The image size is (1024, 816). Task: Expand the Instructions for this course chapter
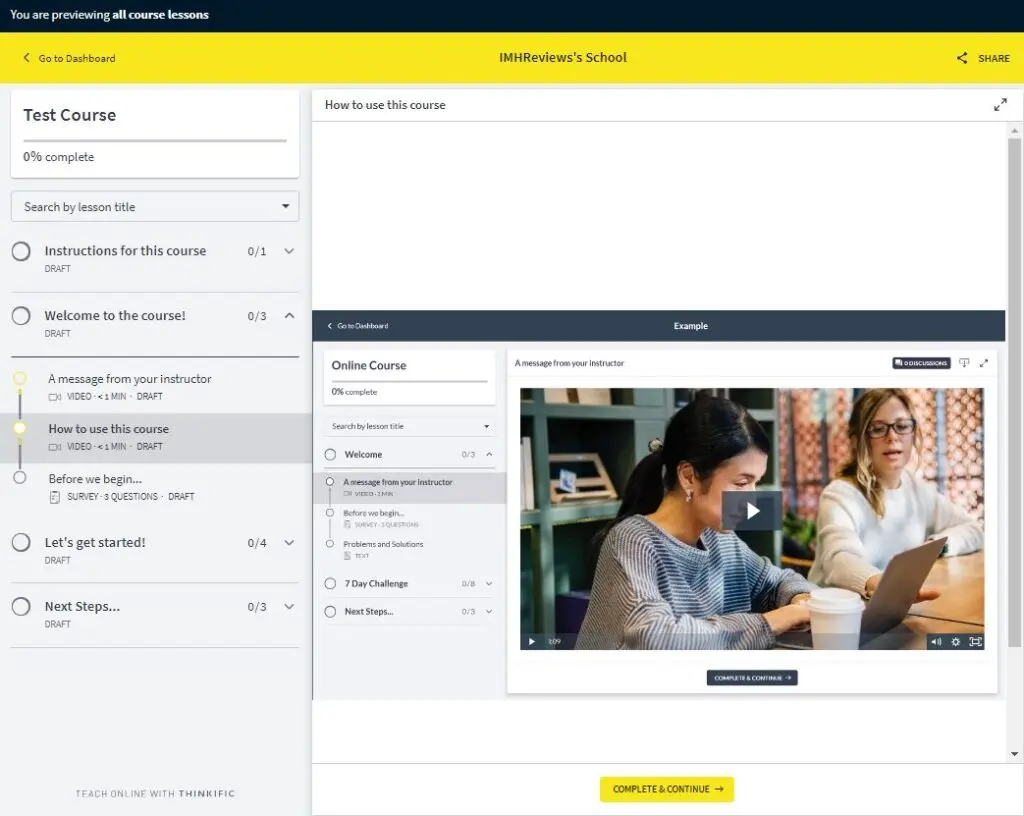point(289,251)
